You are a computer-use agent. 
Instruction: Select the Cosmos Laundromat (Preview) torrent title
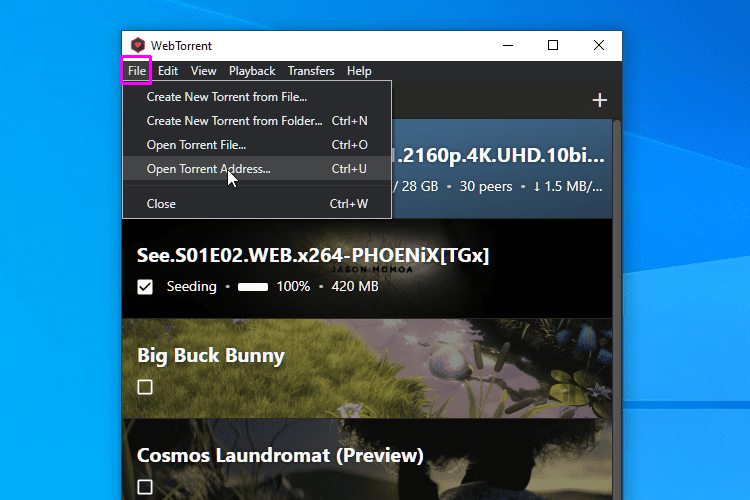280,456
